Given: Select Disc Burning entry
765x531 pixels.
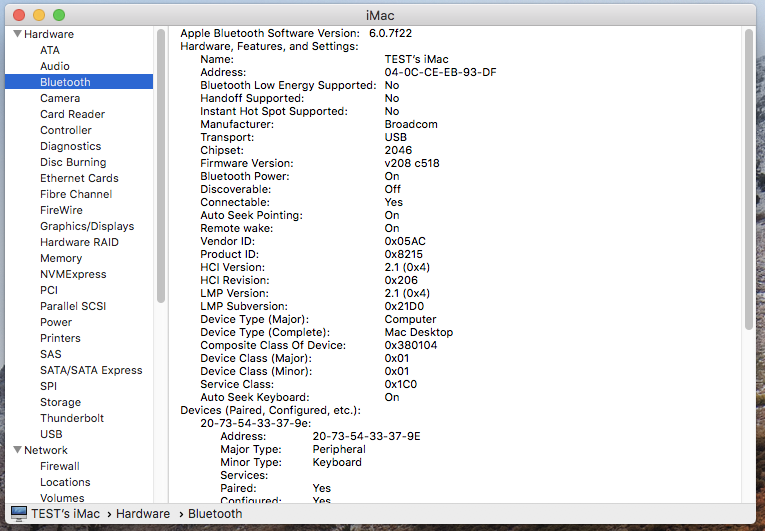Looking at the screenshot, I should click(73, 162).
